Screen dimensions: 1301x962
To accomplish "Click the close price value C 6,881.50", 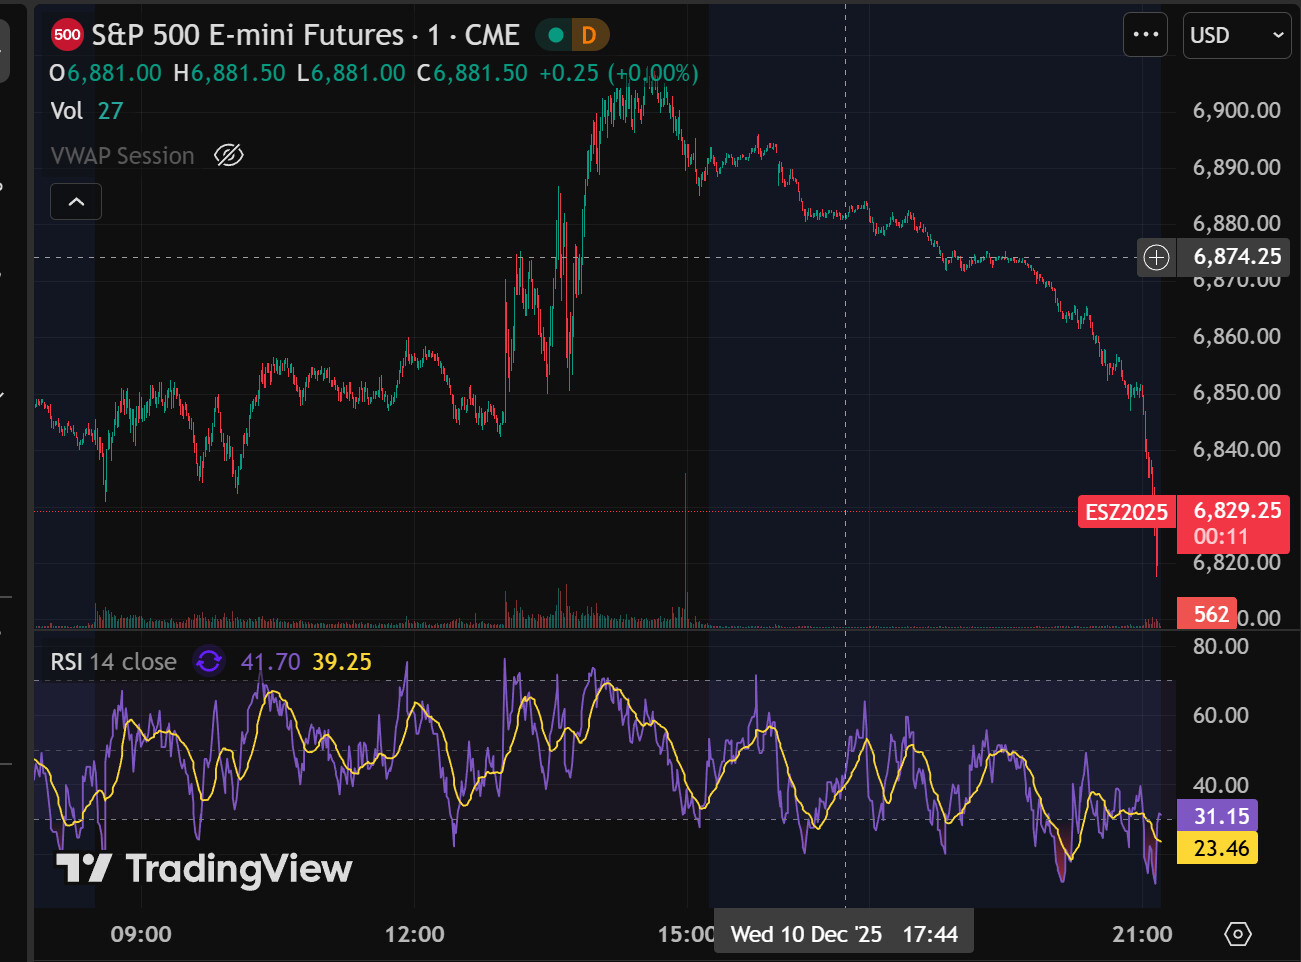I will [x=472, y=73].
